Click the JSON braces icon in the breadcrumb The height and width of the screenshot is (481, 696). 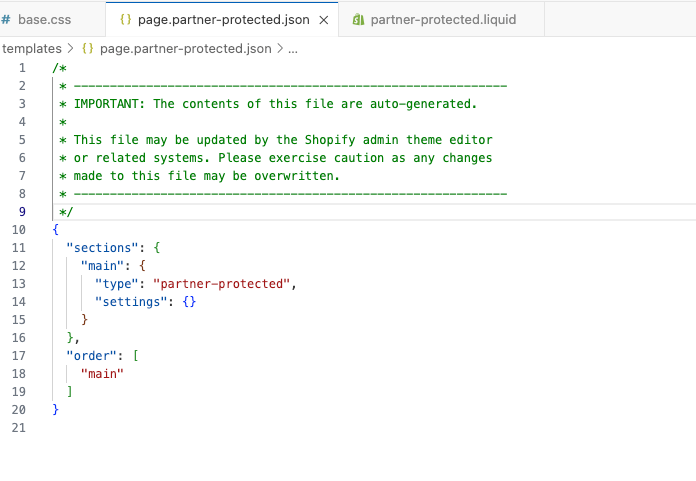click(87, 48)
